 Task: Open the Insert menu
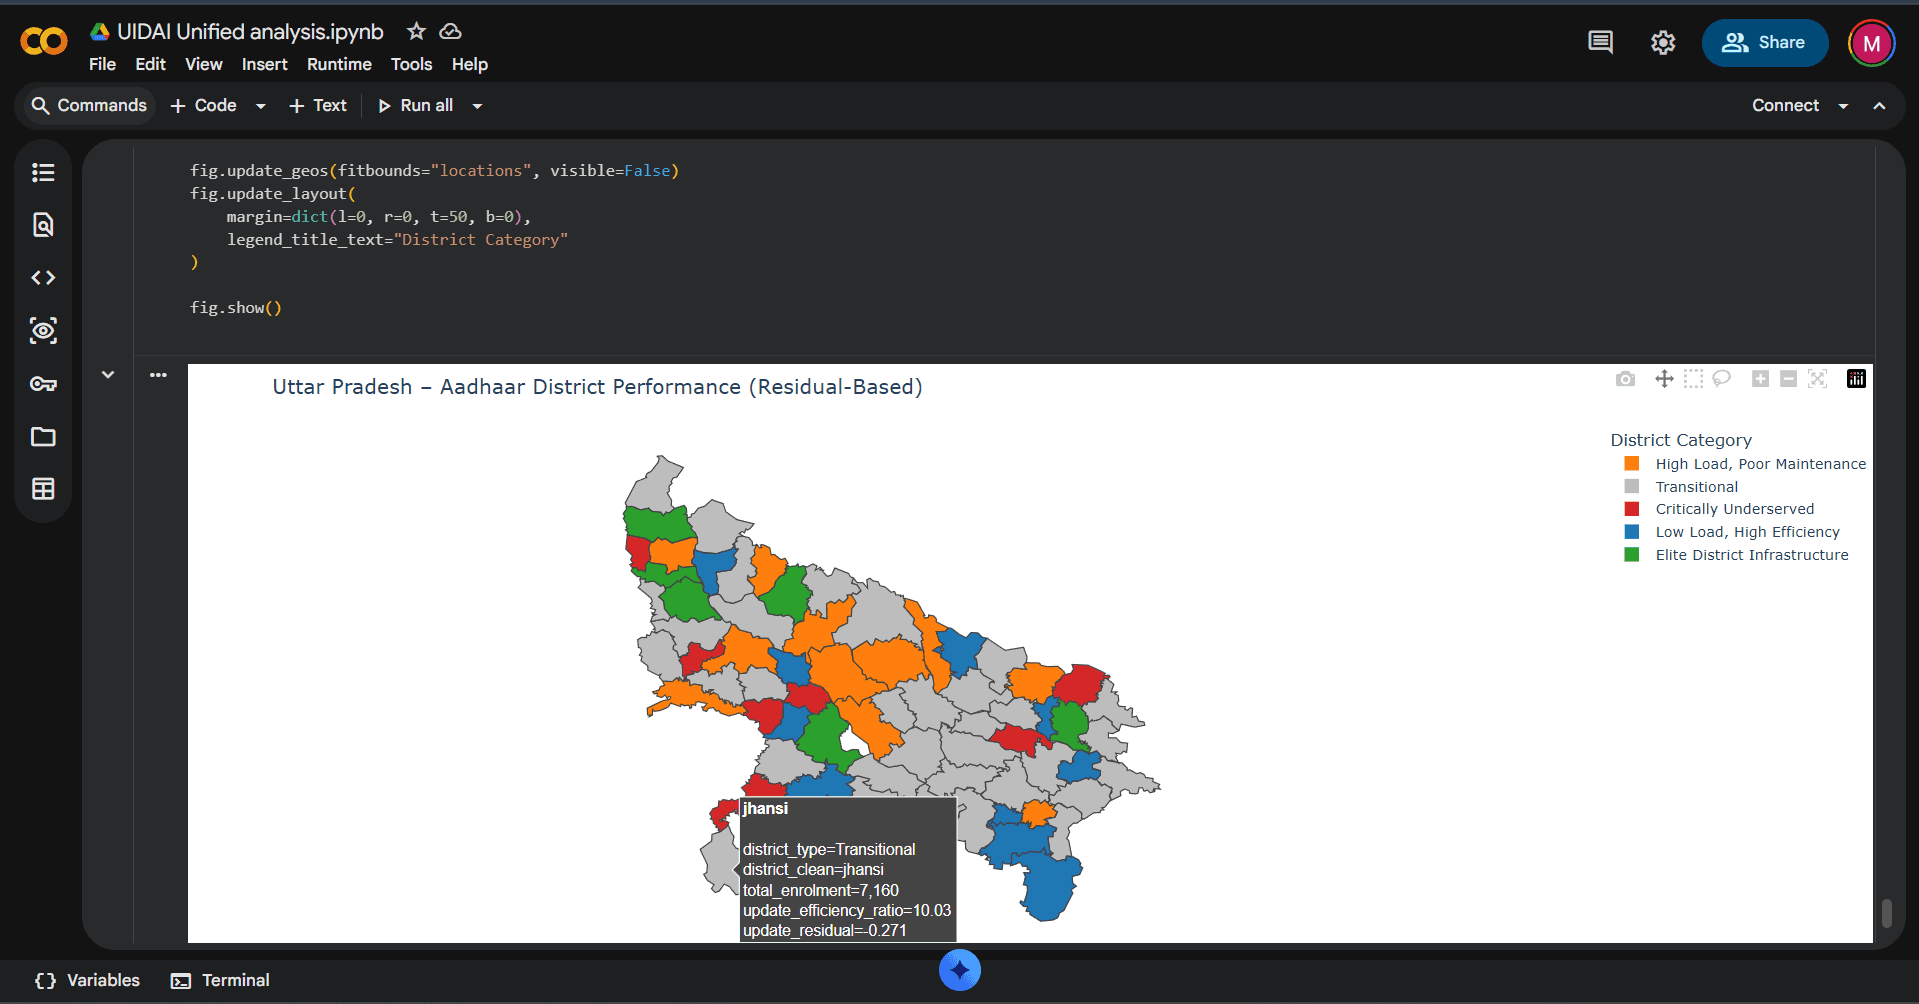[x=264, y=64]
